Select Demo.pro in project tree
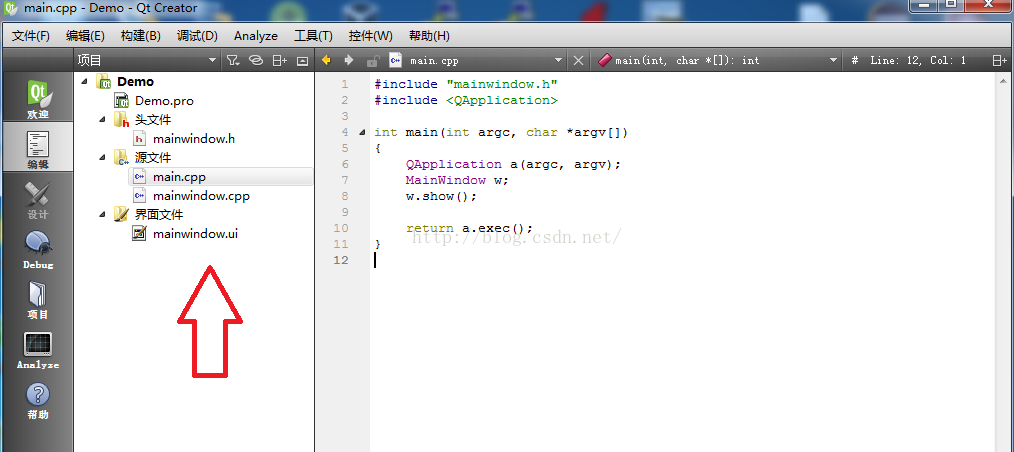This screenshot has height=452, width=1014. 164,101
